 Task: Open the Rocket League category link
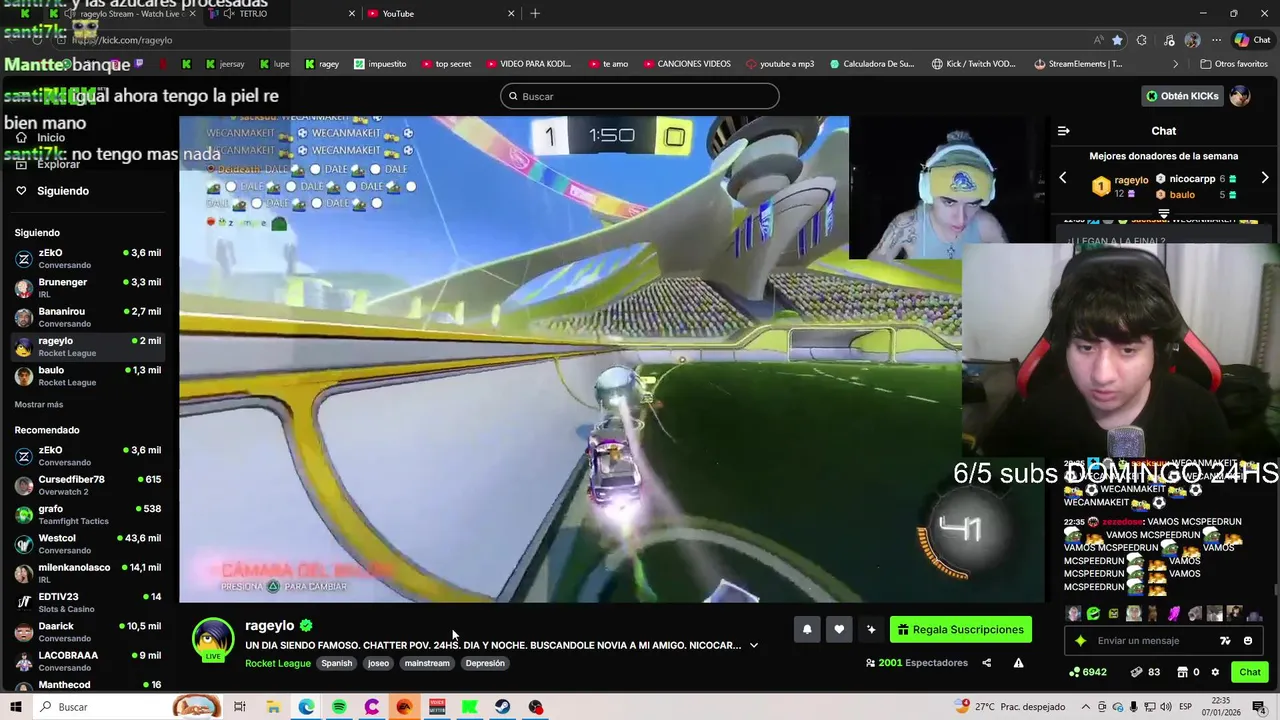pyautogui.click(x=278, y=663)
